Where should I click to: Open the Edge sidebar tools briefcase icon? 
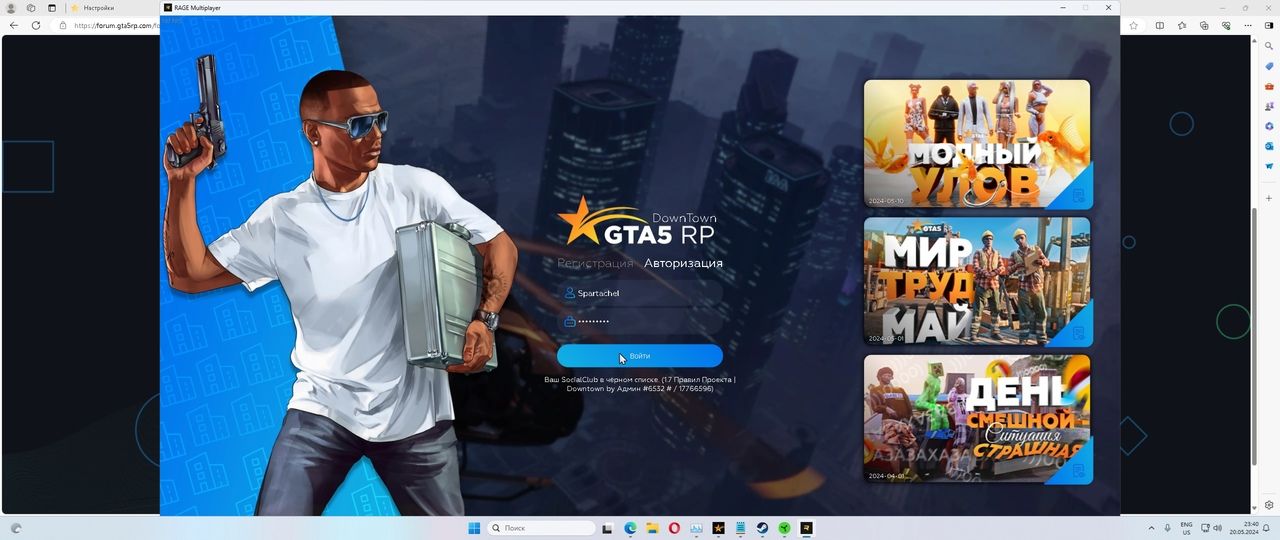1269,86
